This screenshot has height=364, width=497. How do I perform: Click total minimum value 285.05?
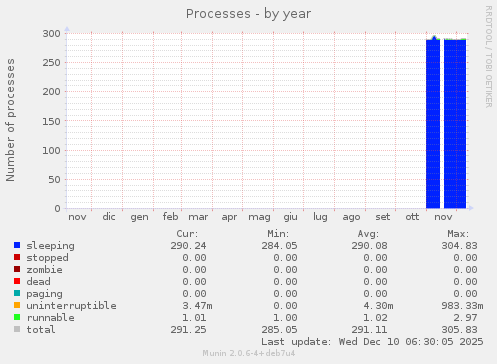tap(279, 330)
